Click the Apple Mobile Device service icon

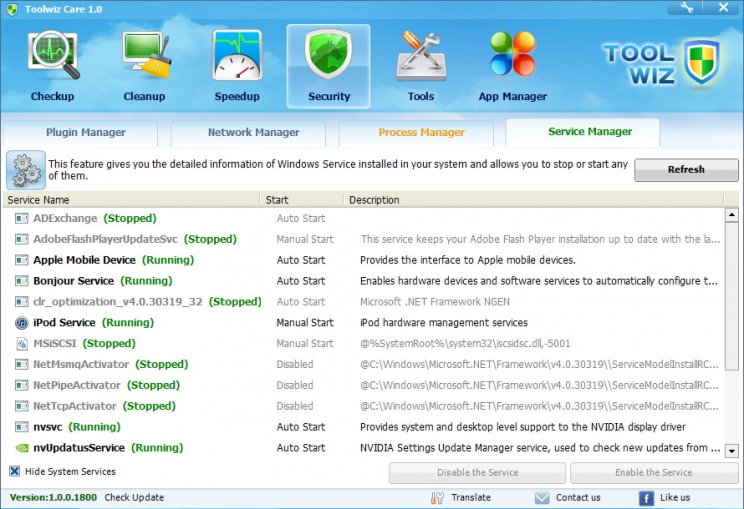pos(21,260)
